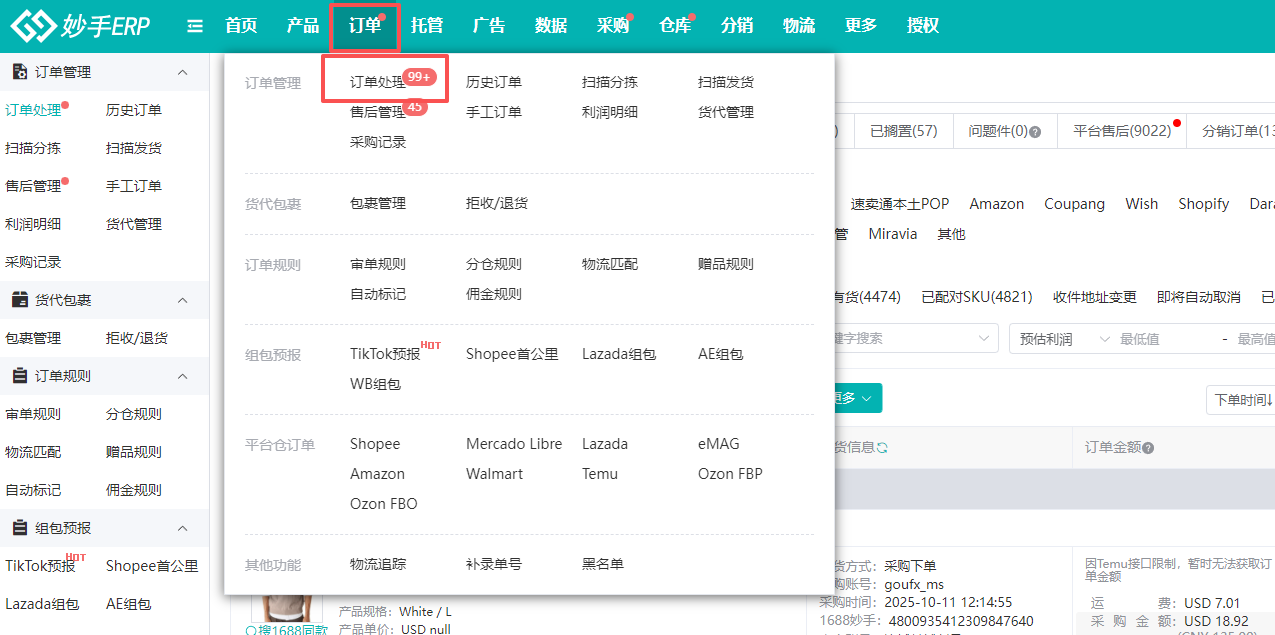Click the help icon beside 问题件(0)

pos(1035,131)
